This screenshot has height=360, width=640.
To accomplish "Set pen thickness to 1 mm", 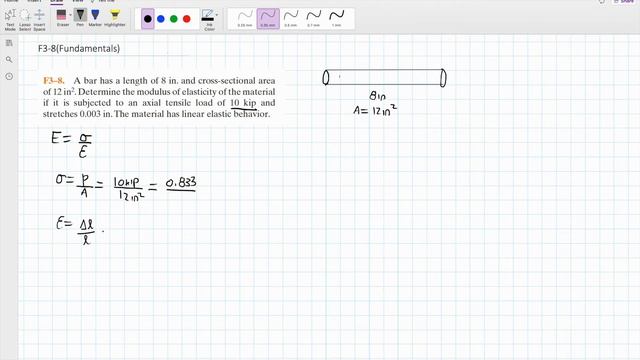I will (x=336, y=19).
